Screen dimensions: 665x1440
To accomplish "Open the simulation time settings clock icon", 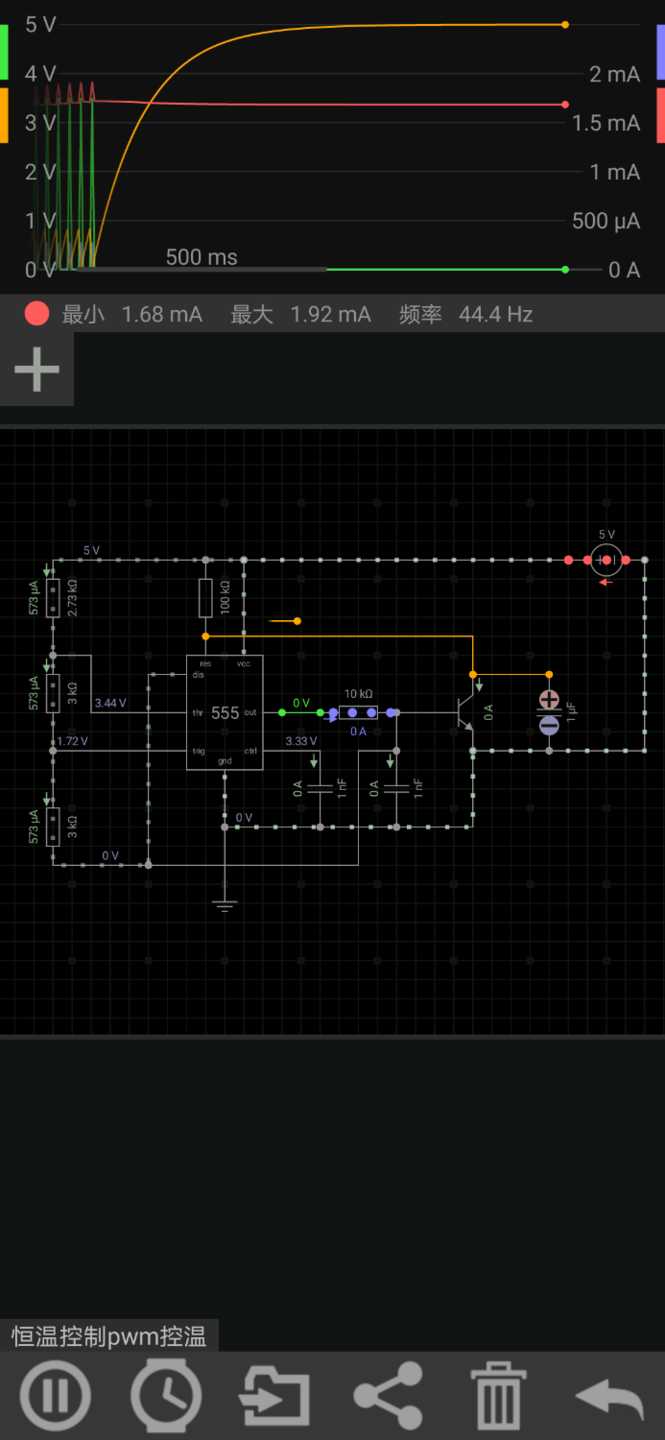I will click(165, 1395).
